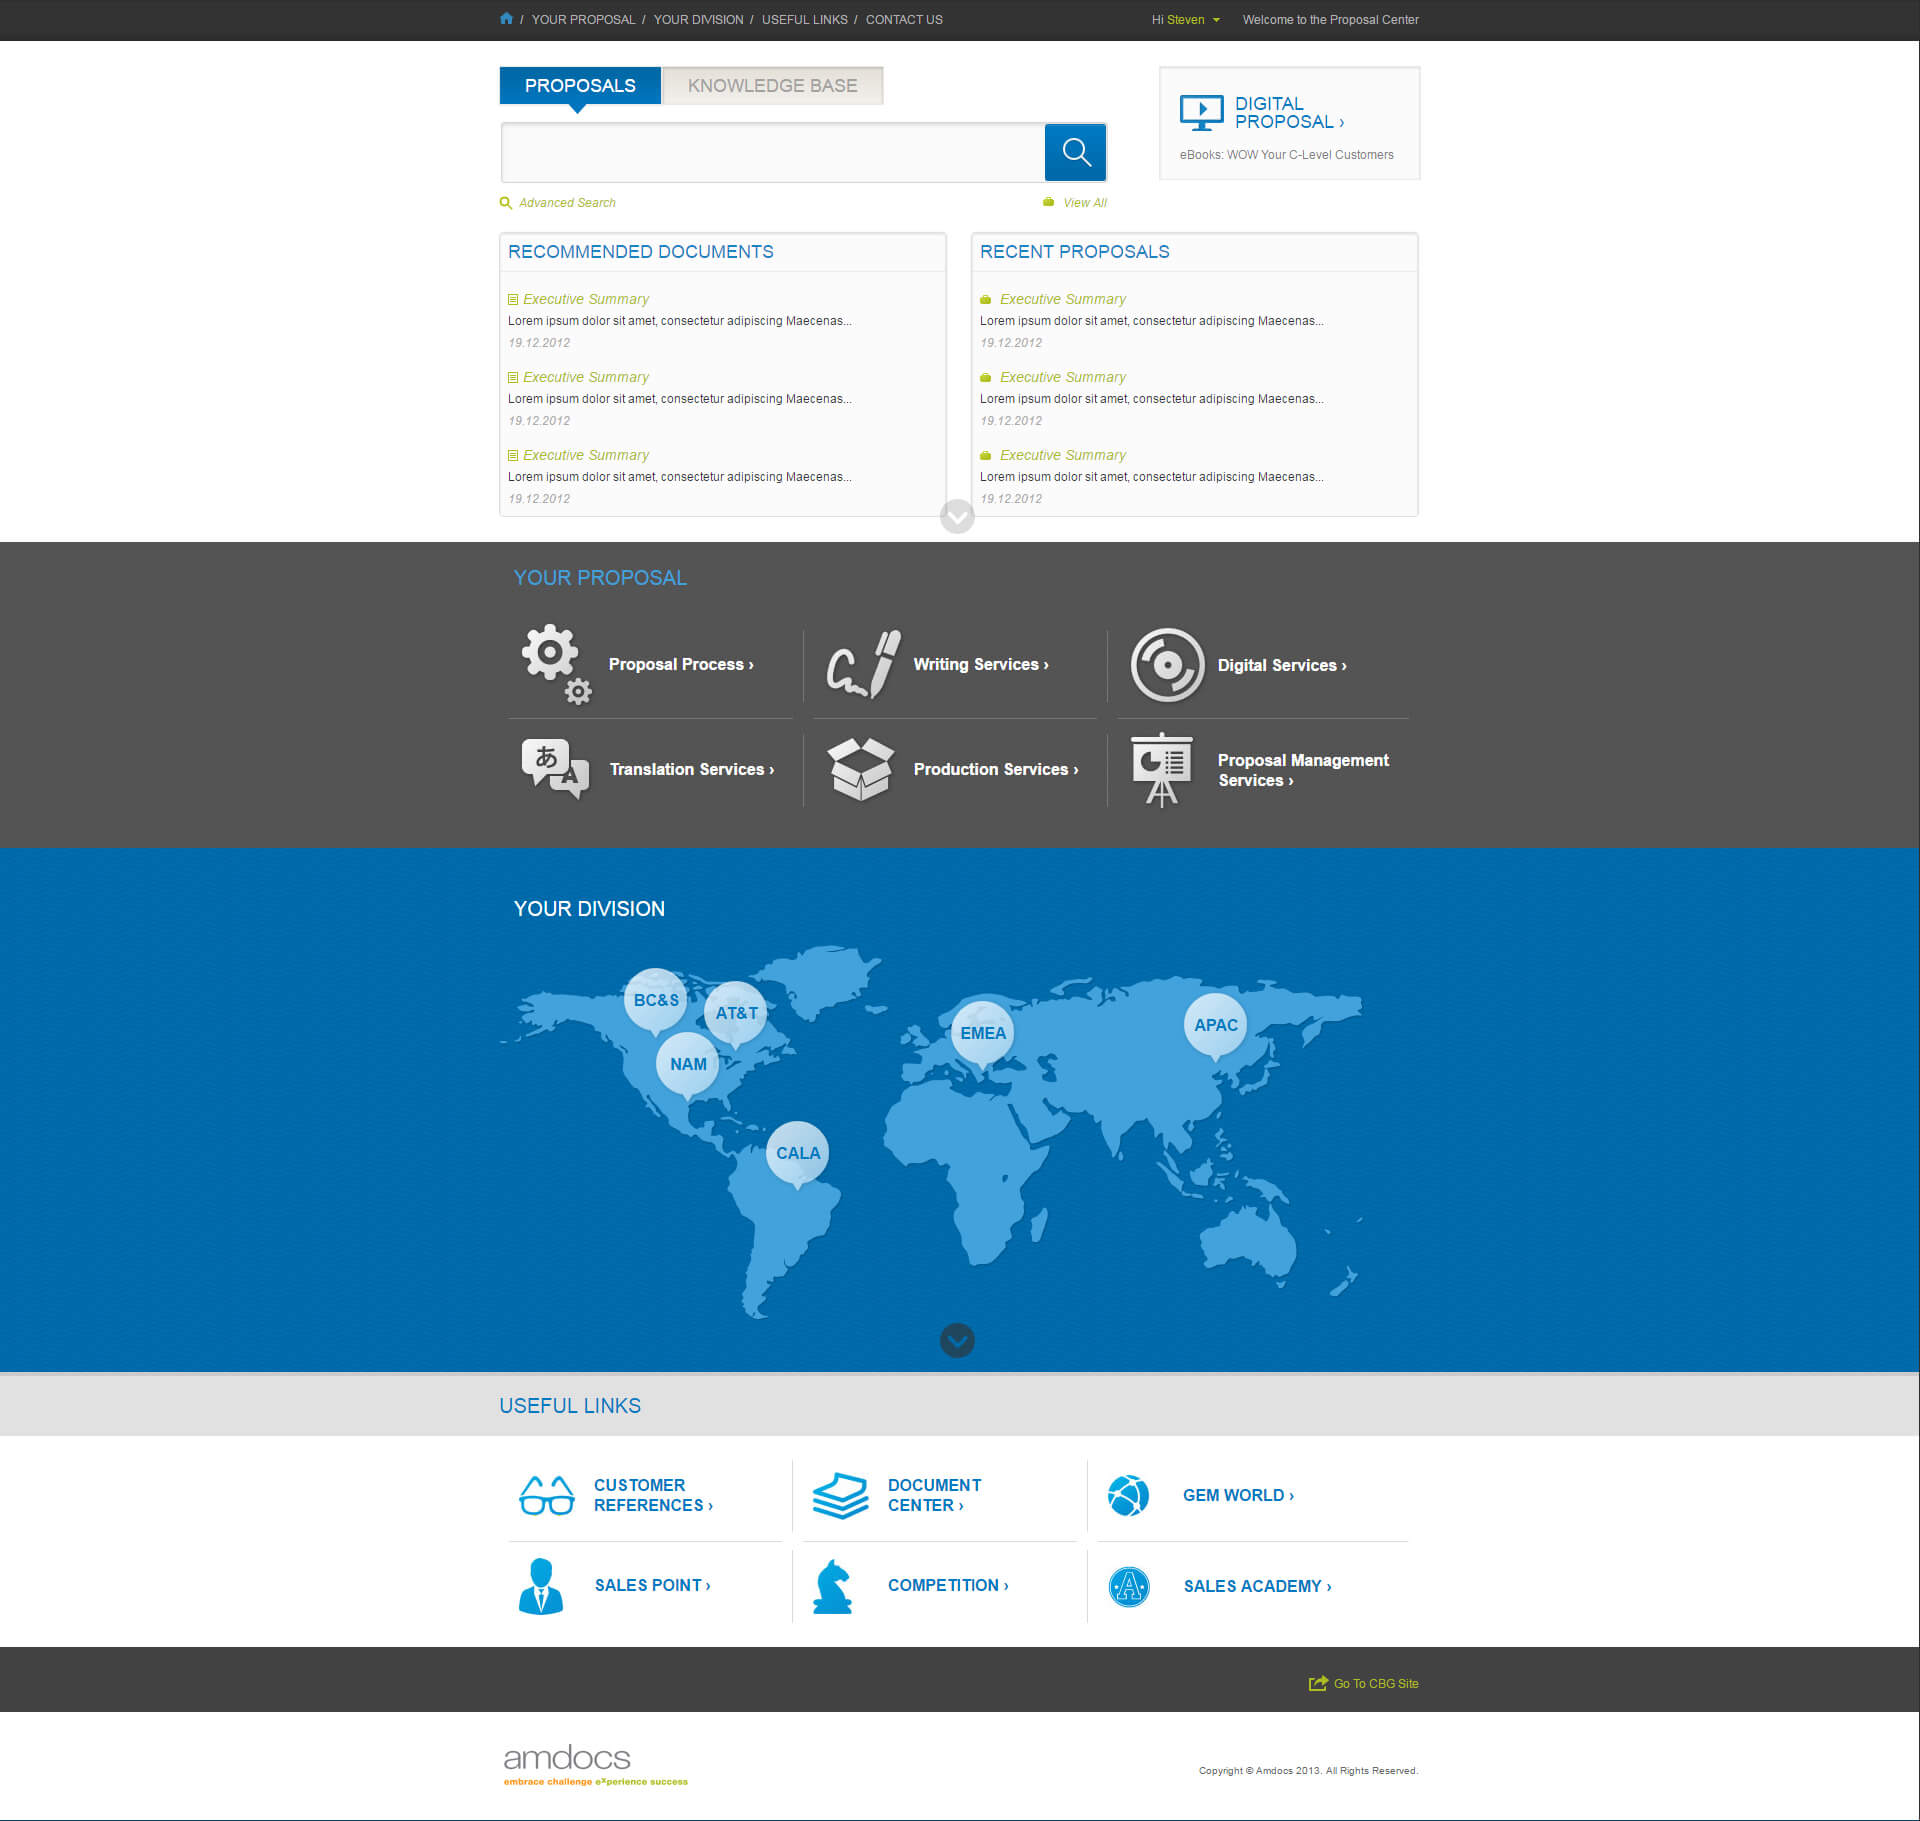This screenshot has width=1920, height=1821.
Task: Open Digital Services disc icon
Action: point(1166,664)
